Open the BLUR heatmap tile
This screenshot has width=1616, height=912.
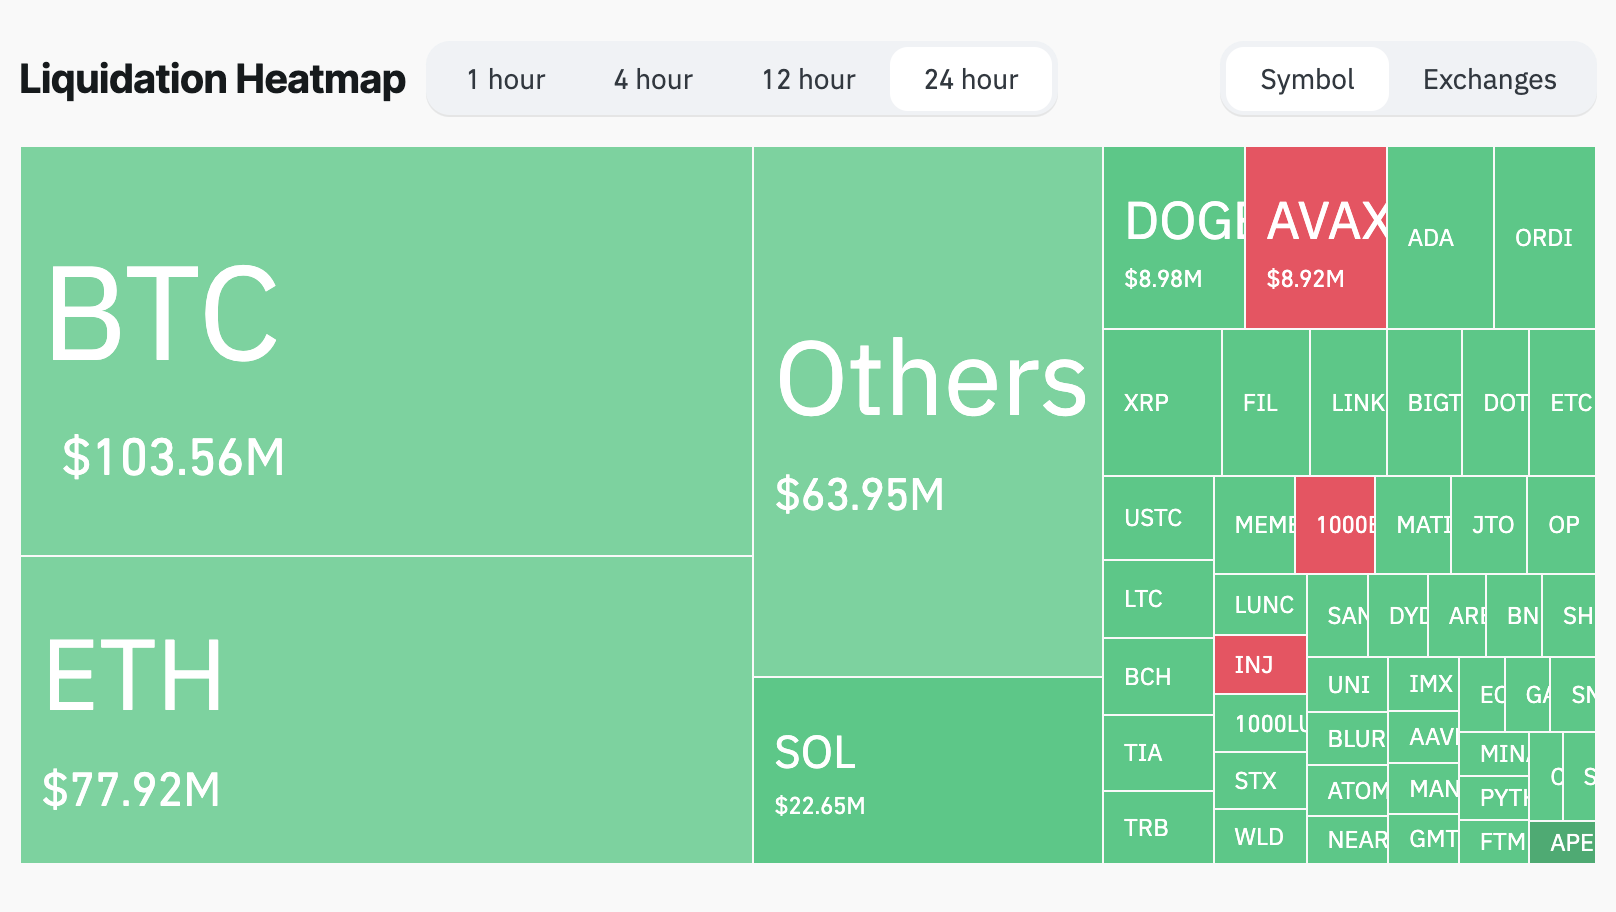(x=1347, y=738)
